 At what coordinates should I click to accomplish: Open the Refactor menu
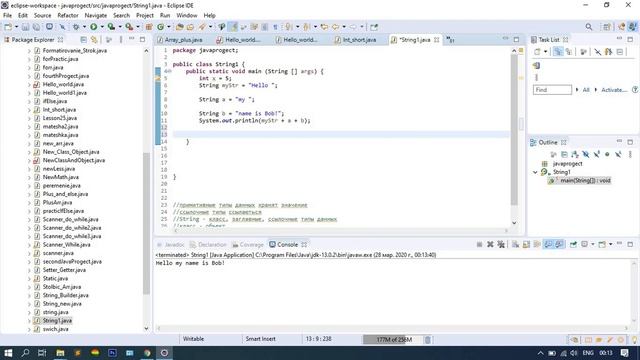(68, 16)
